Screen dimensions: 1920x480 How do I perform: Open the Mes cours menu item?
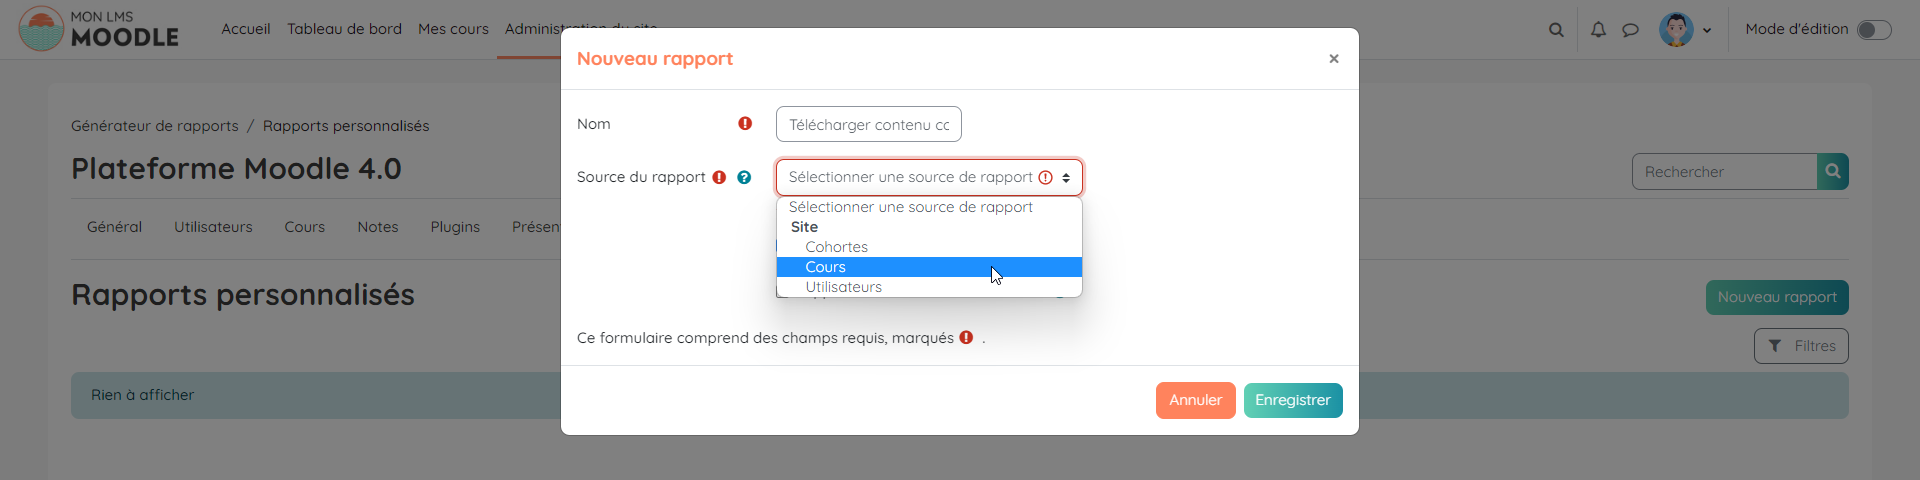453,29
